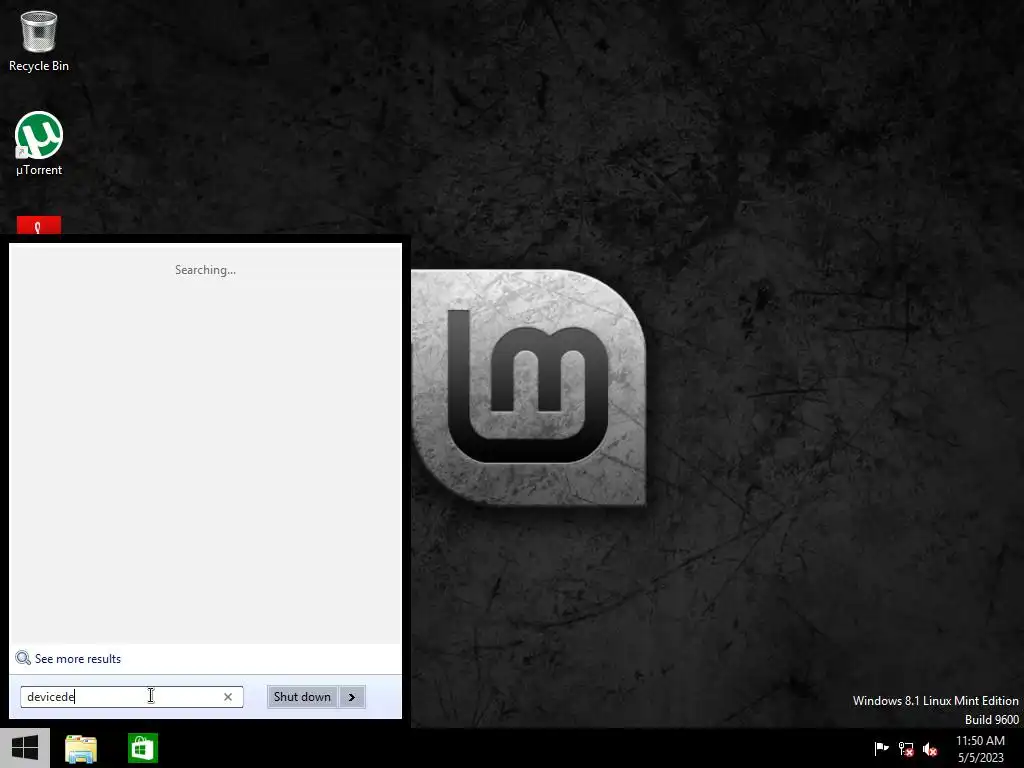
Task: Open the Action Center flag icon
Action: point(881,748)
